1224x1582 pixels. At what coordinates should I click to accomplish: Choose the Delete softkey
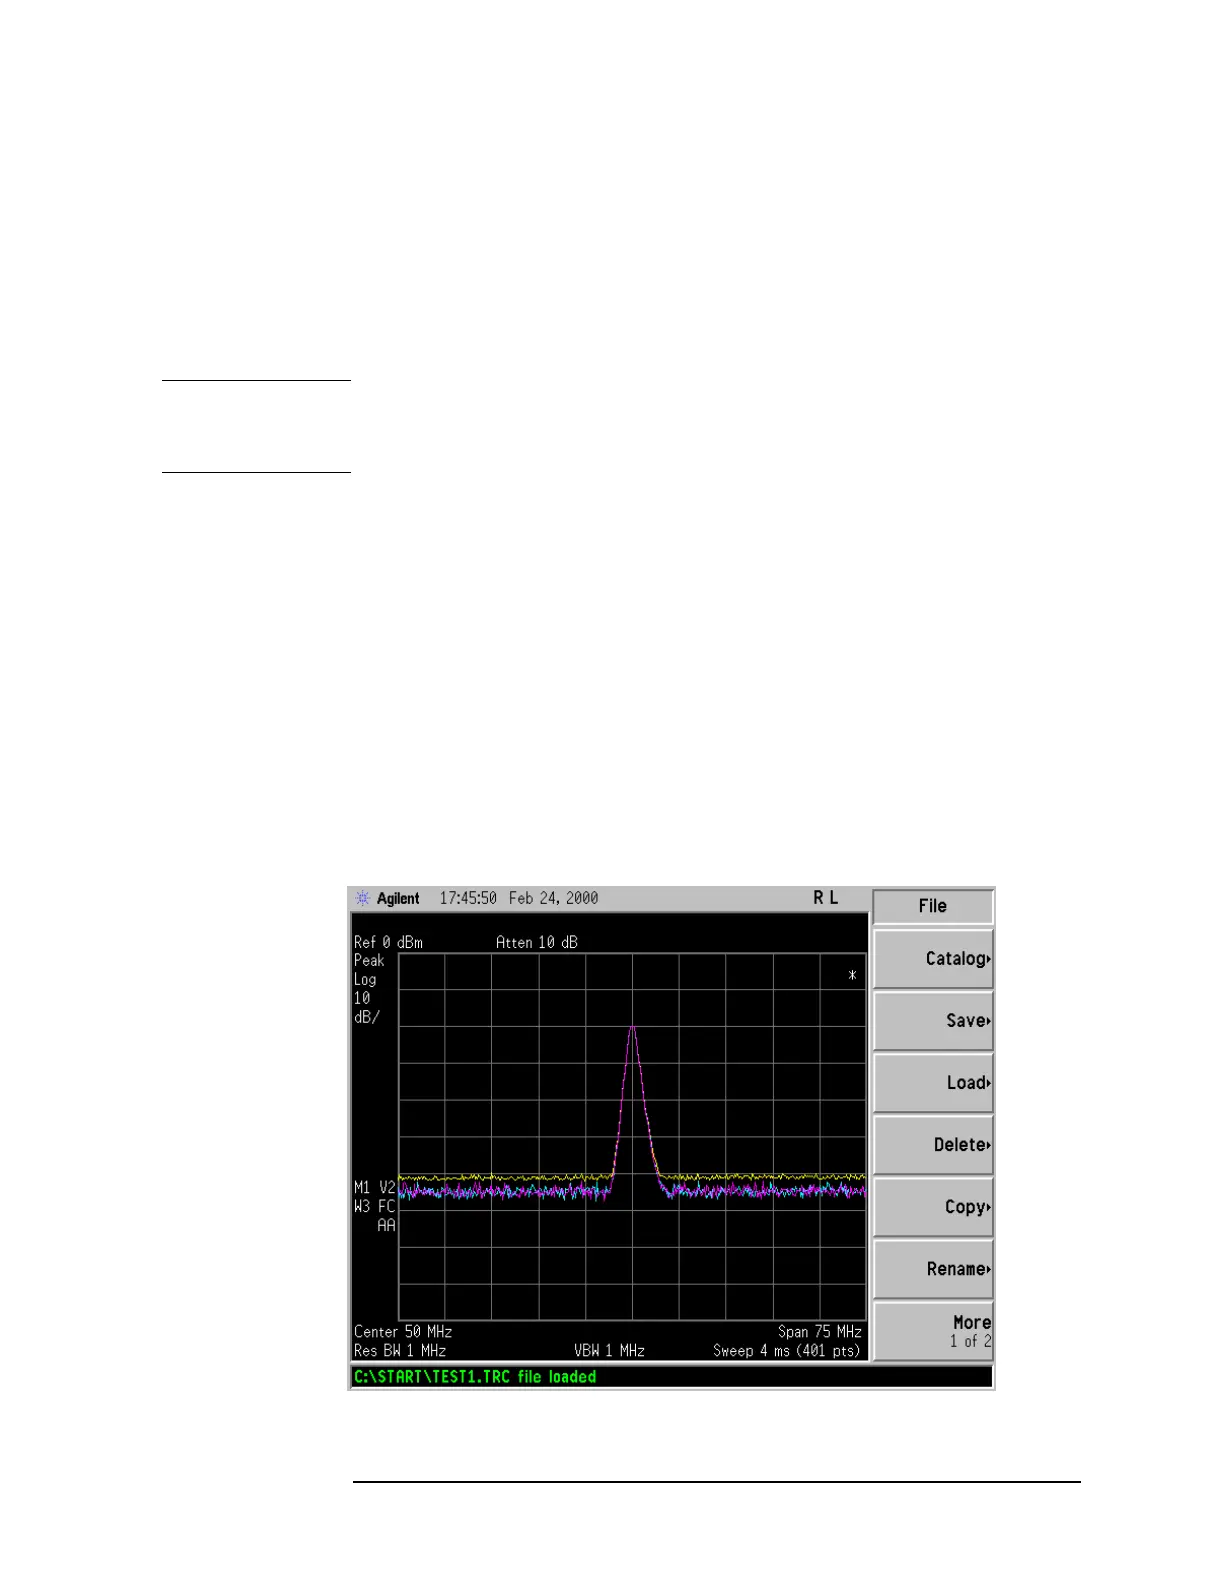click(x=933, y=1145)
